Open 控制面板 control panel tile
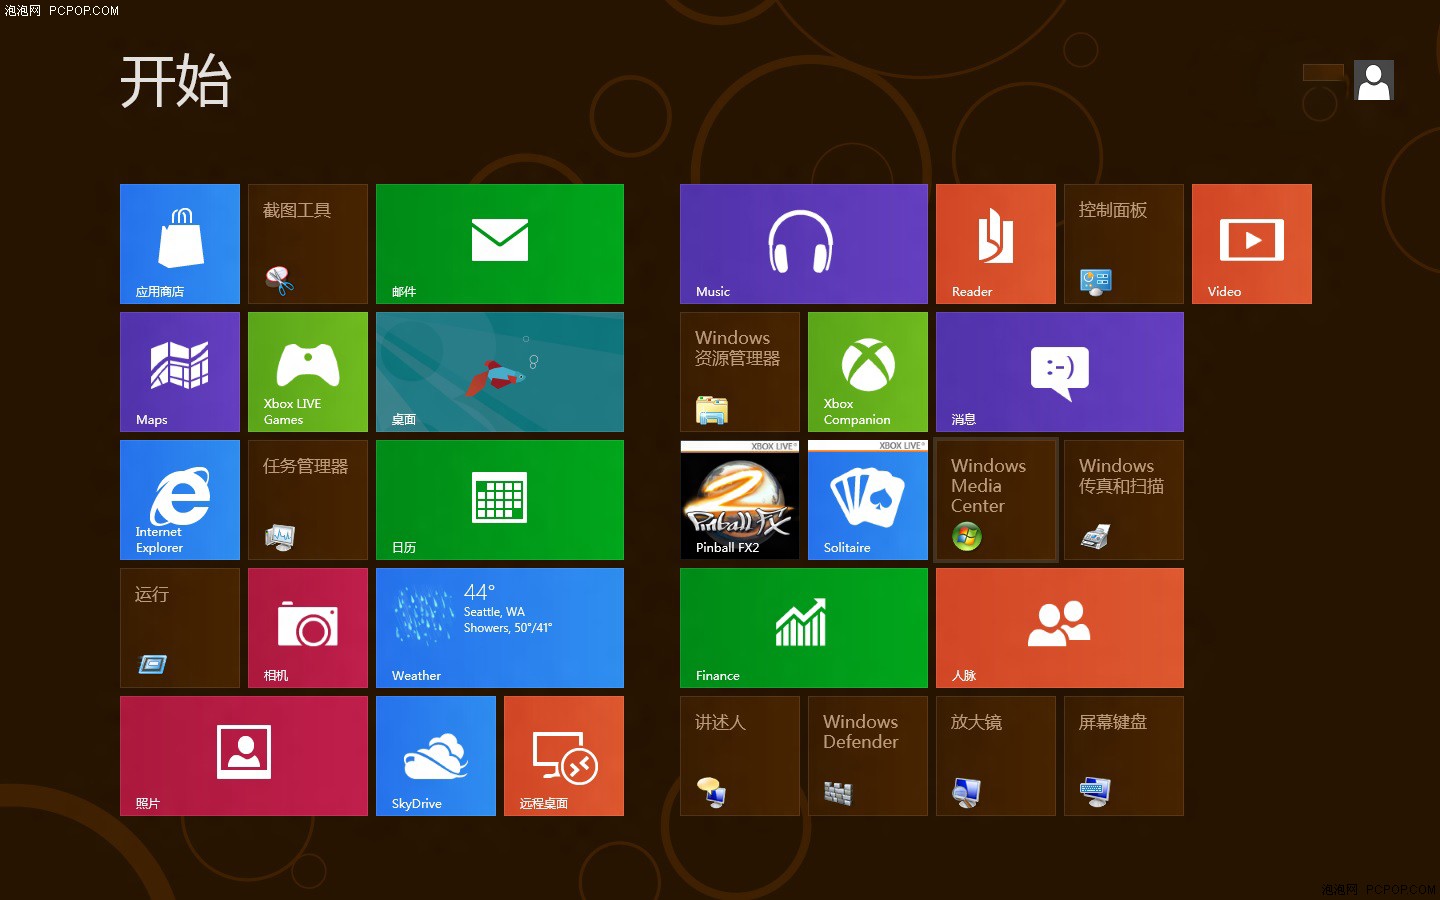The image size is (1440, 900). pyautogui.click(x=1124, y=244)
